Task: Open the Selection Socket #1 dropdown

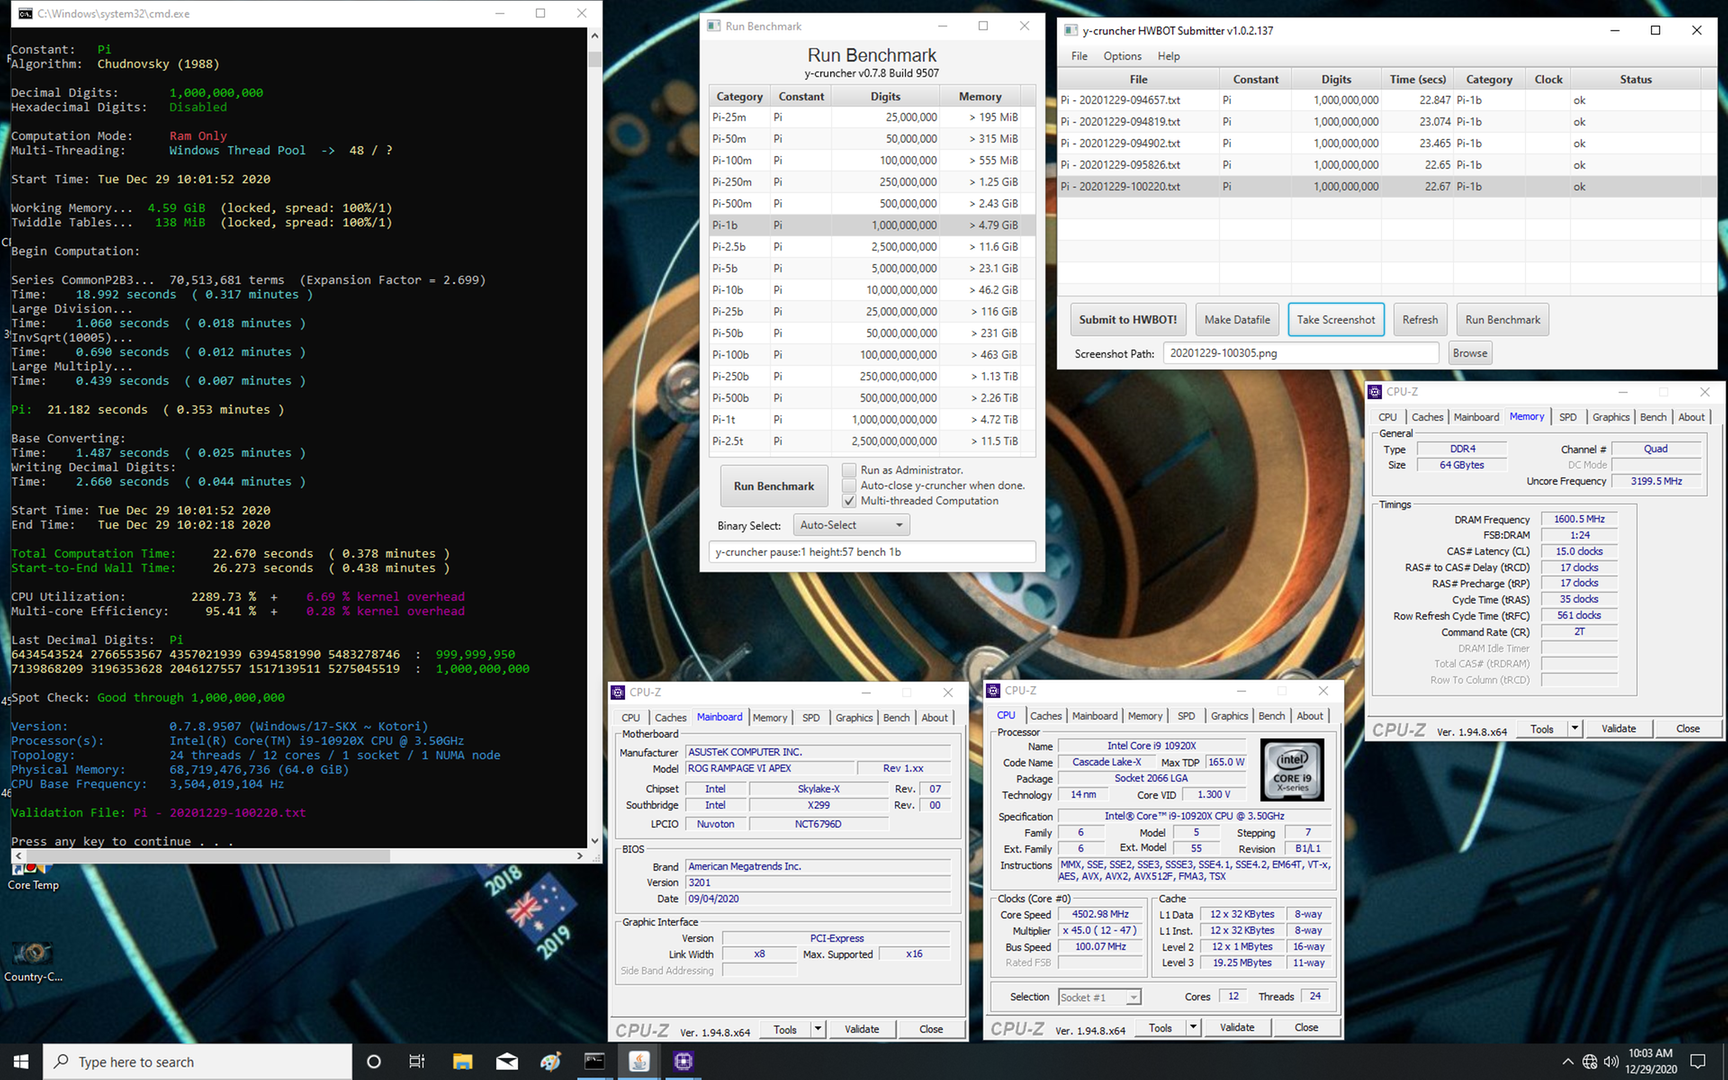Action: 1099,997
